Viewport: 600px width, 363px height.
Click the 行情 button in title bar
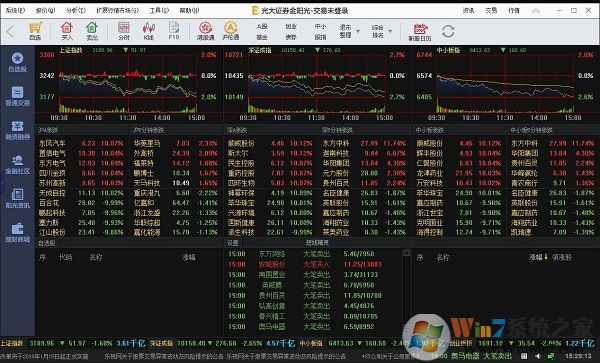coord(514,11)
